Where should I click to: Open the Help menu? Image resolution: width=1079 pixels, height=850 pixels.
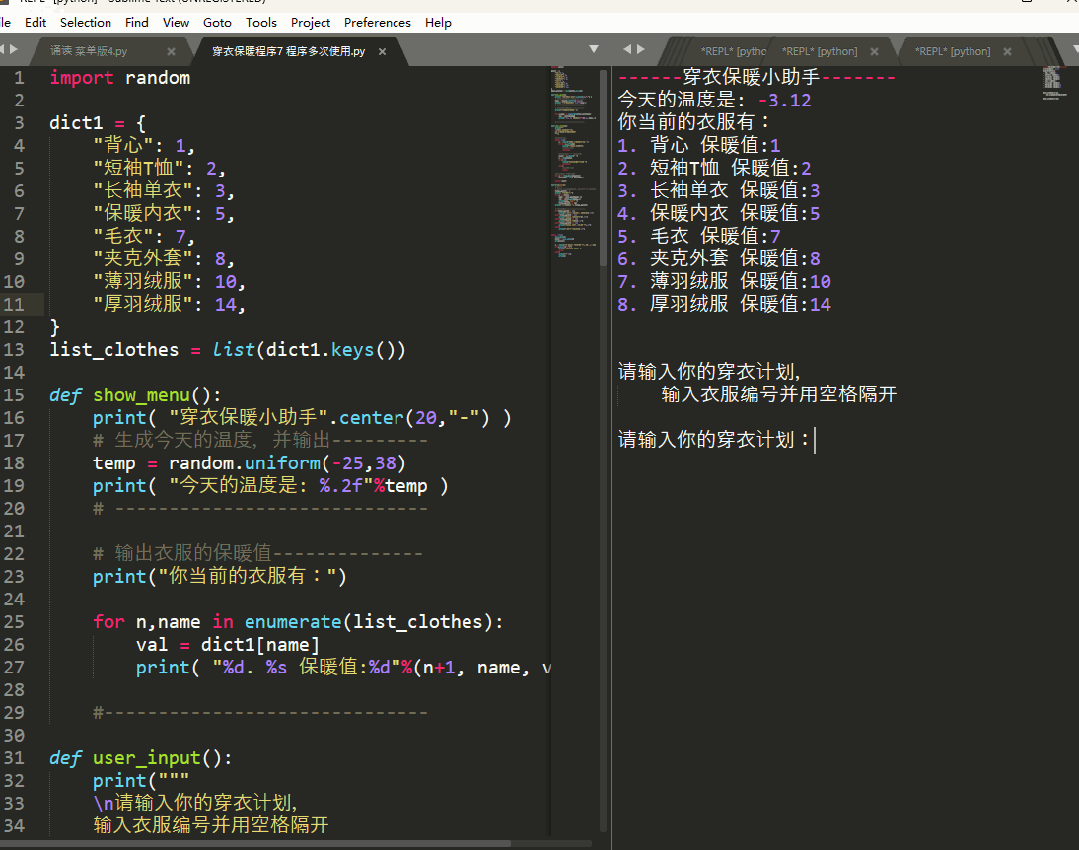click(438, 23)
